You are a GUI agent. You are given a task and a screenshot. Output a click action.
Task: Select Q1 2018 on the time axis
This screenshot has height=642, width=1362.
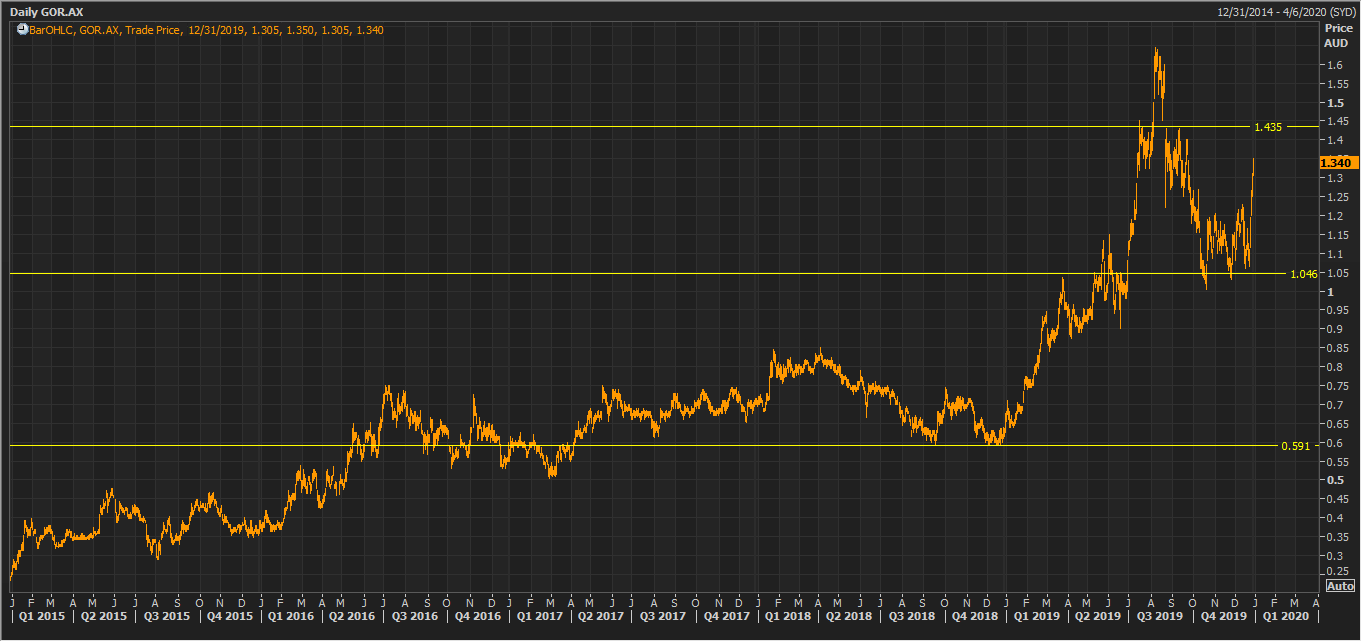point(788,617)
